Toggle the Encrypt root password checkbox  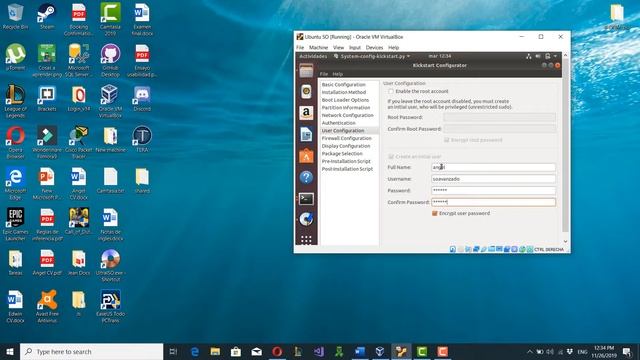coord(447,140)
